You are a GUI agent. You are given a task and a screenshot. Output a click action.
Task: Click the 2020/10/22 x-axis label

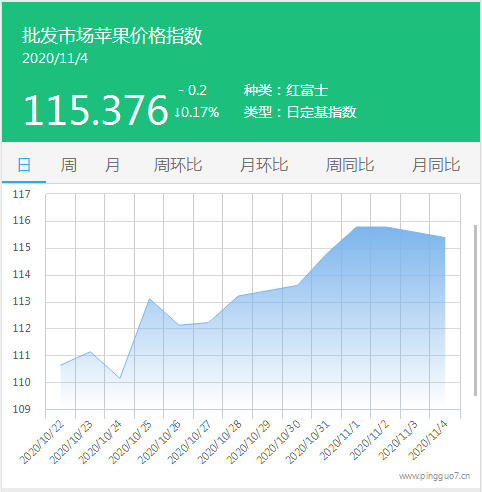point(42,442)
